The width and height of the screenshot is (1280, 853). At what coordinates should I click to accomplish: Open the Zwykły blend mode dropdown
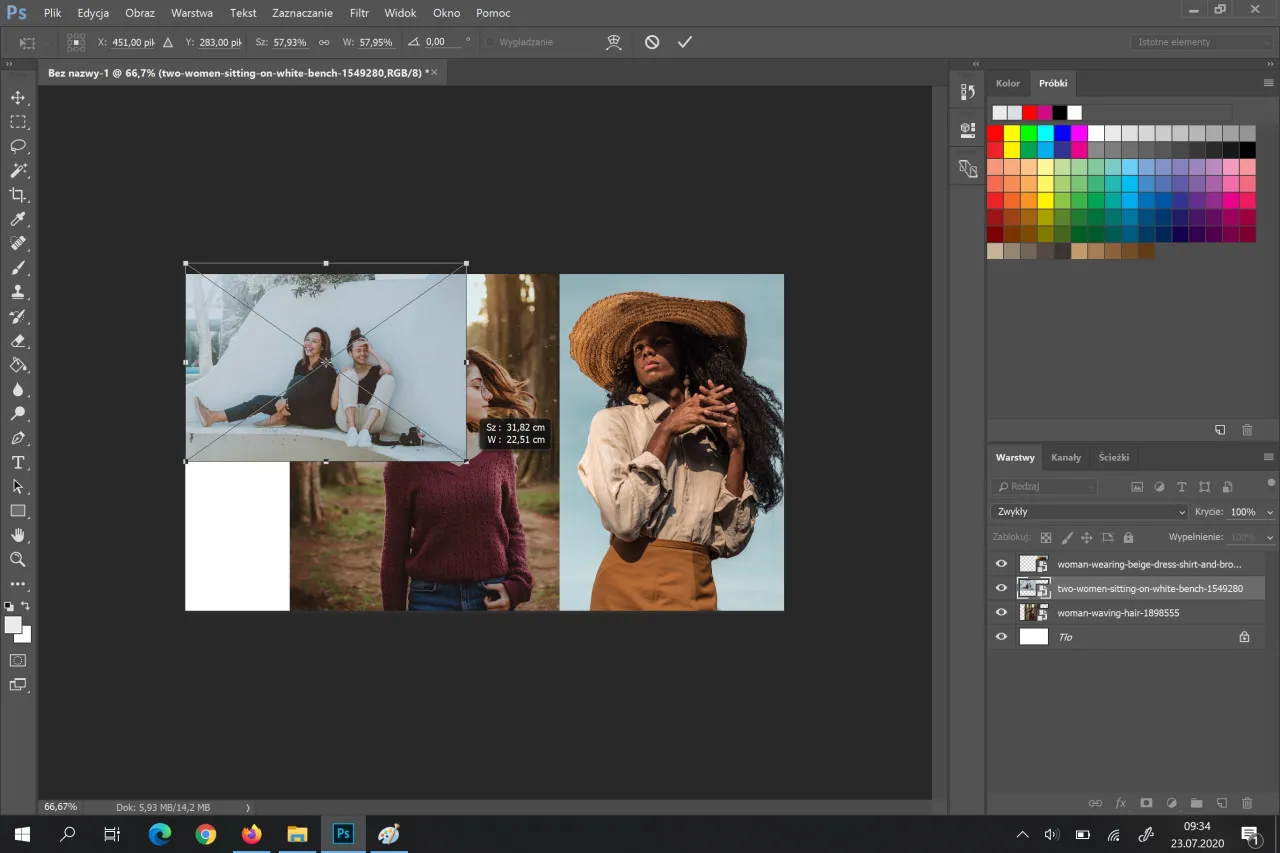coord(1089,512)
